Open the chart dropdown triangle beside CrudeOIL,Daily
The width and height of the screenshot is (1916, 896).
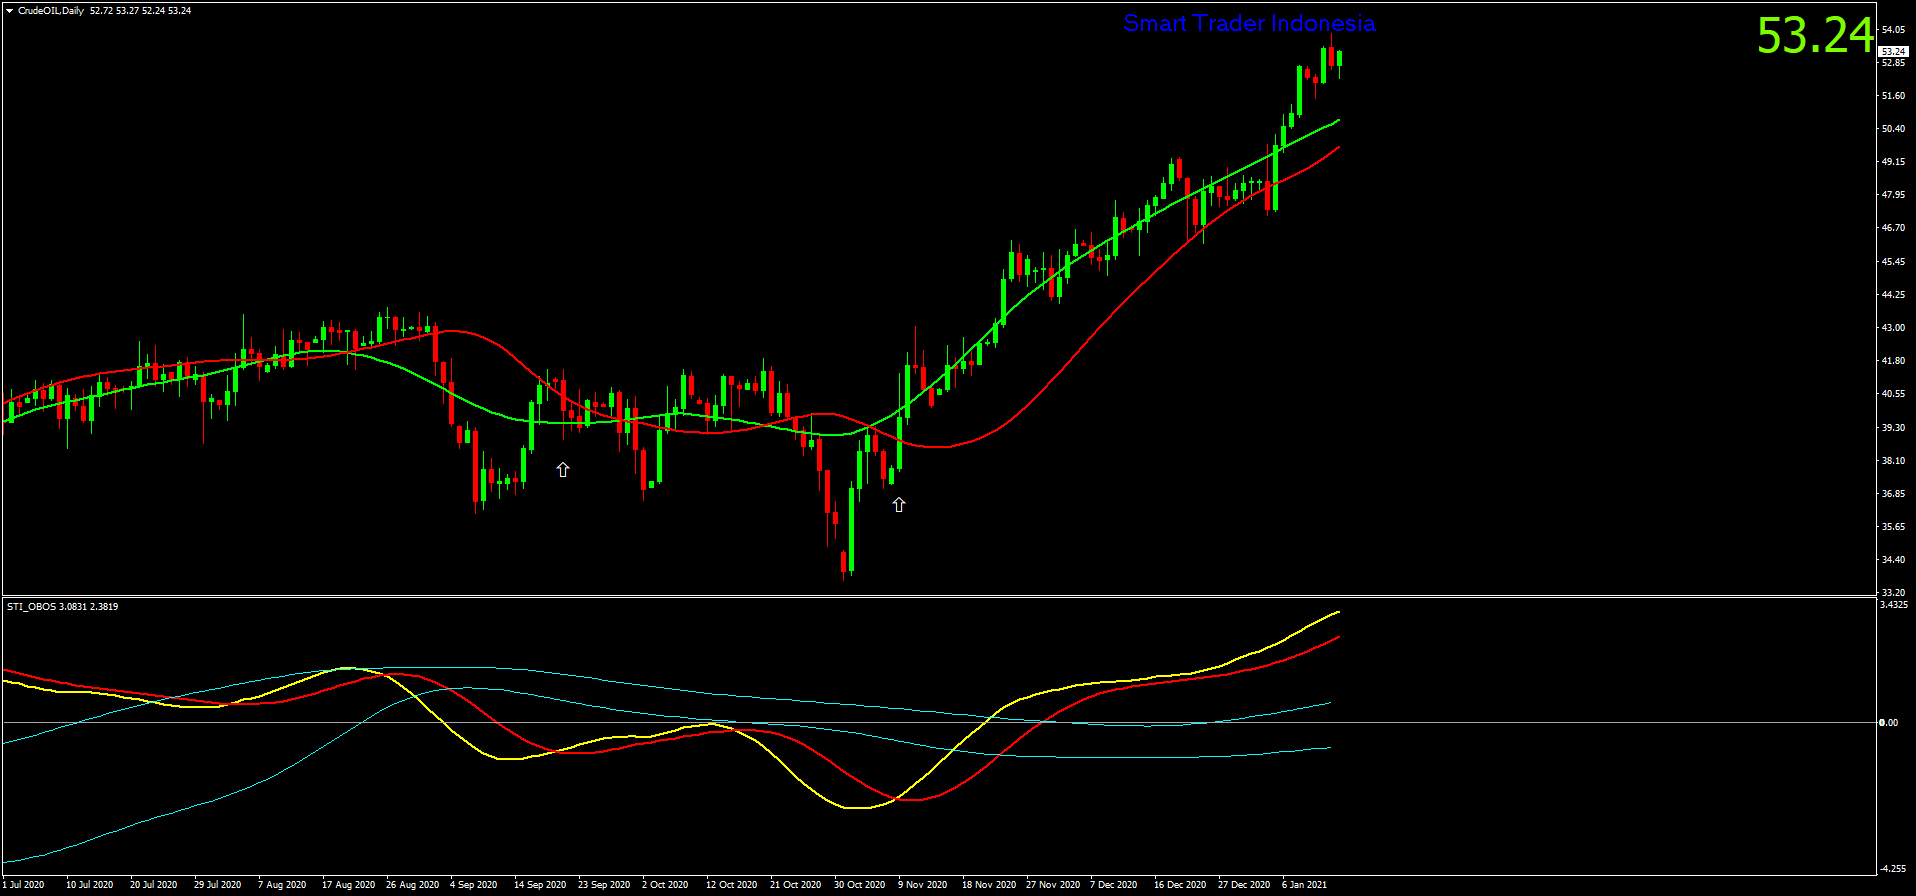pos(10,11)
